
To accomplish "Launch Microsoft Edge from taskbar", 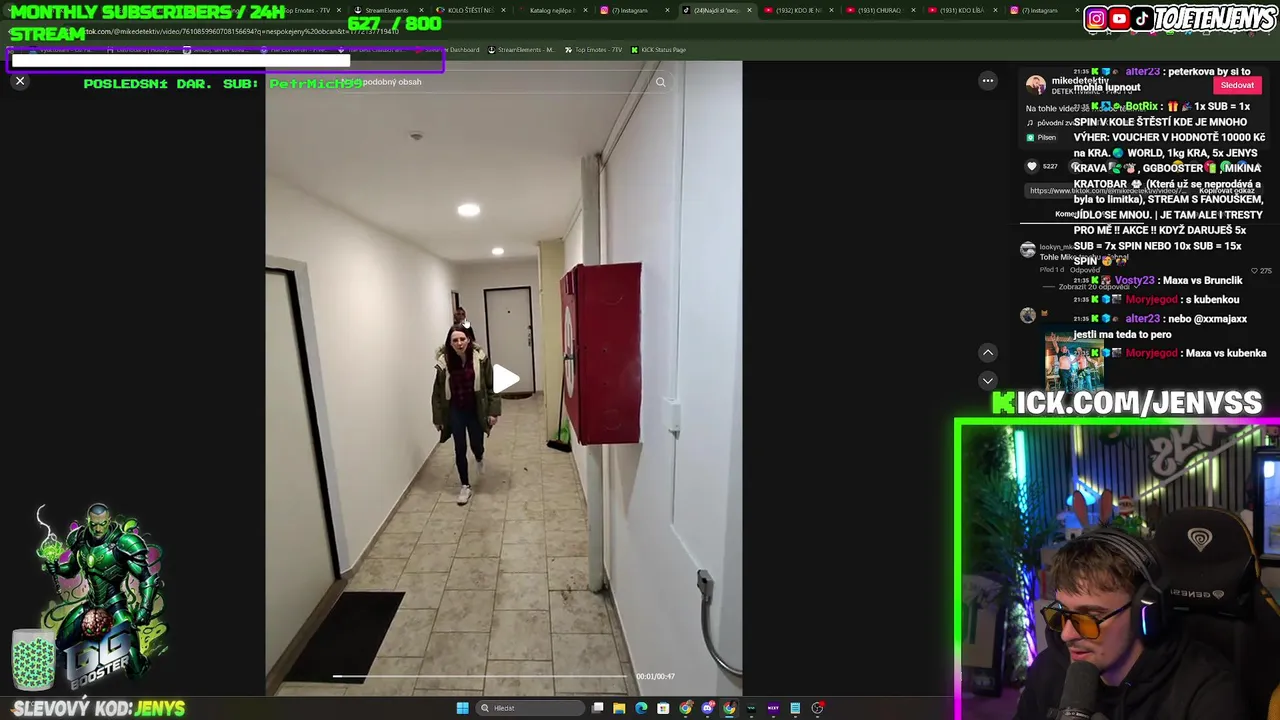I will (x=641, y=708).
